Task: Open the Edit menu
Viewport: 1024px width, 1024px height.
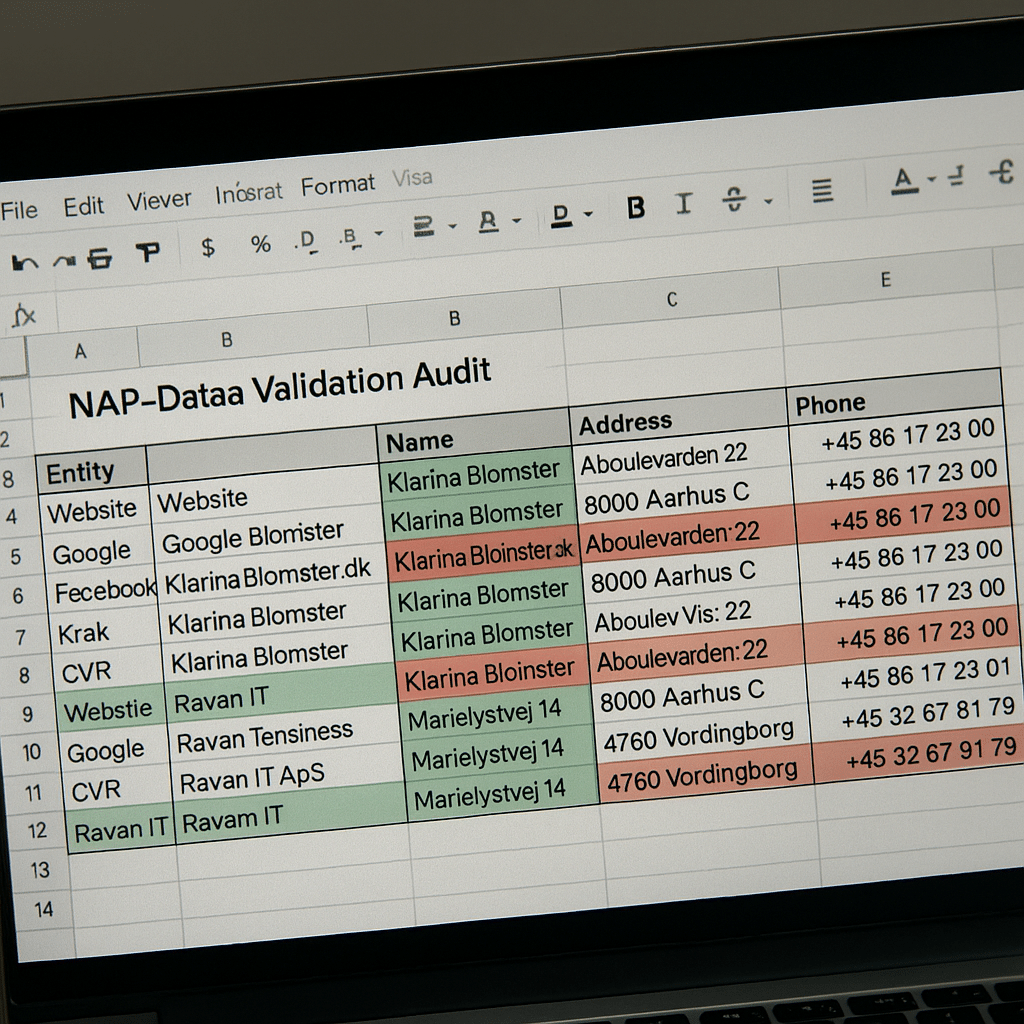Action: 83,207
